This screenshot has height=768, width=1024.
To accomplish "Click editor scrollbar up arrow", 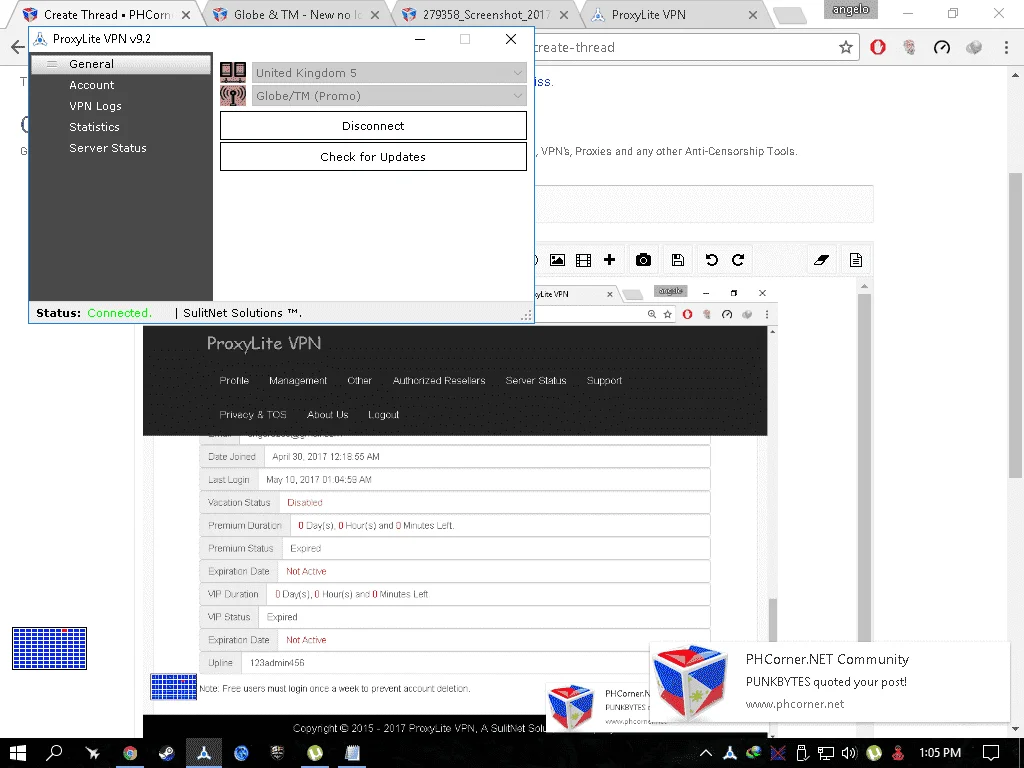I will pyautogui.click(x=864, y=286).
